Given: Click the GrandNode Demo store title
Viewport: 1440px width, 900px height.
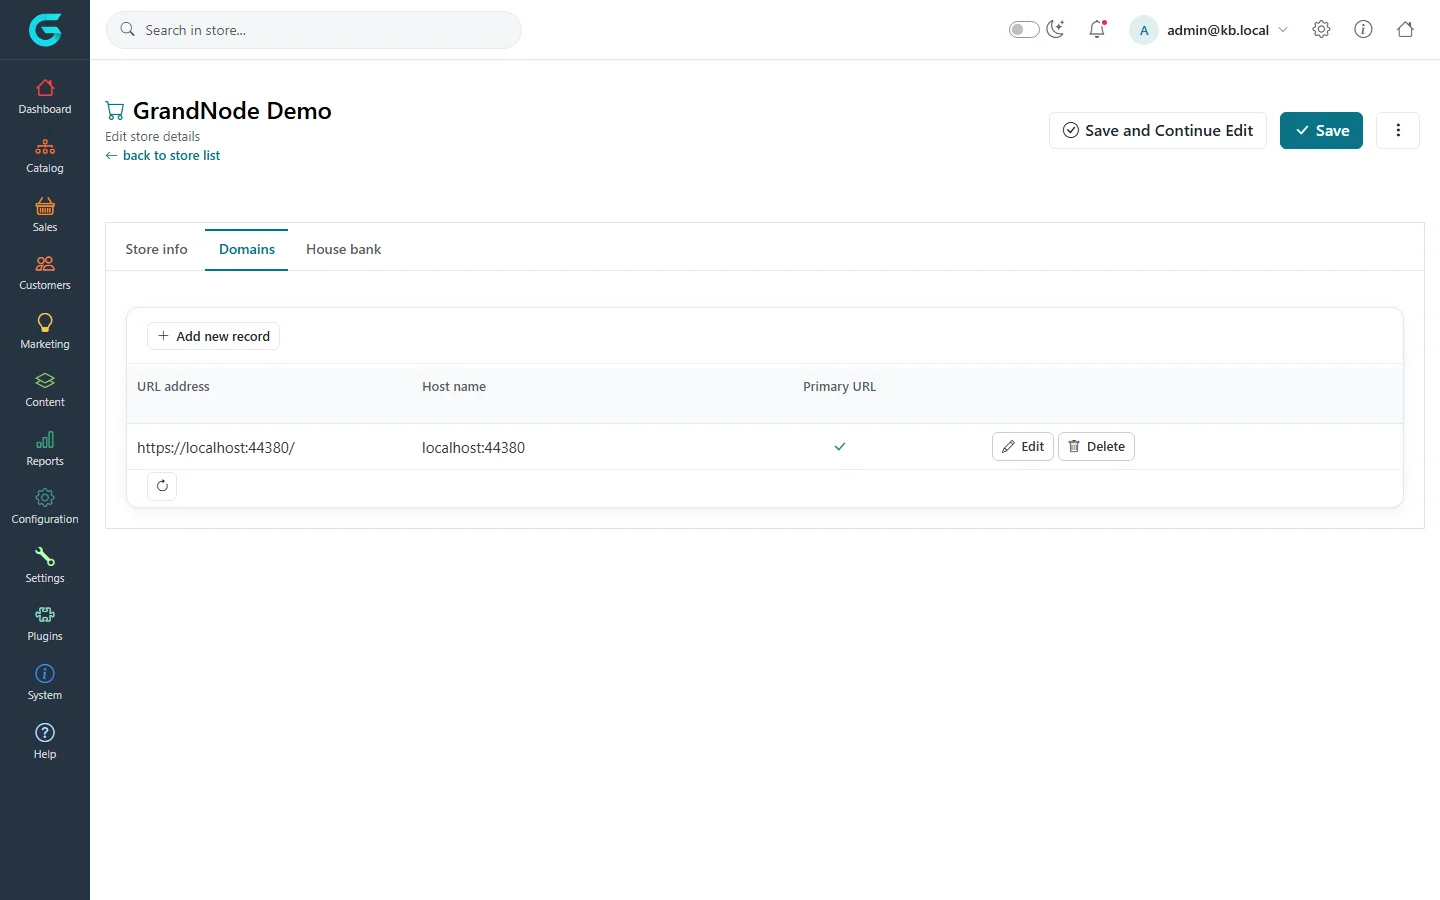Looking at the screenshot, I should click(232, 110).
